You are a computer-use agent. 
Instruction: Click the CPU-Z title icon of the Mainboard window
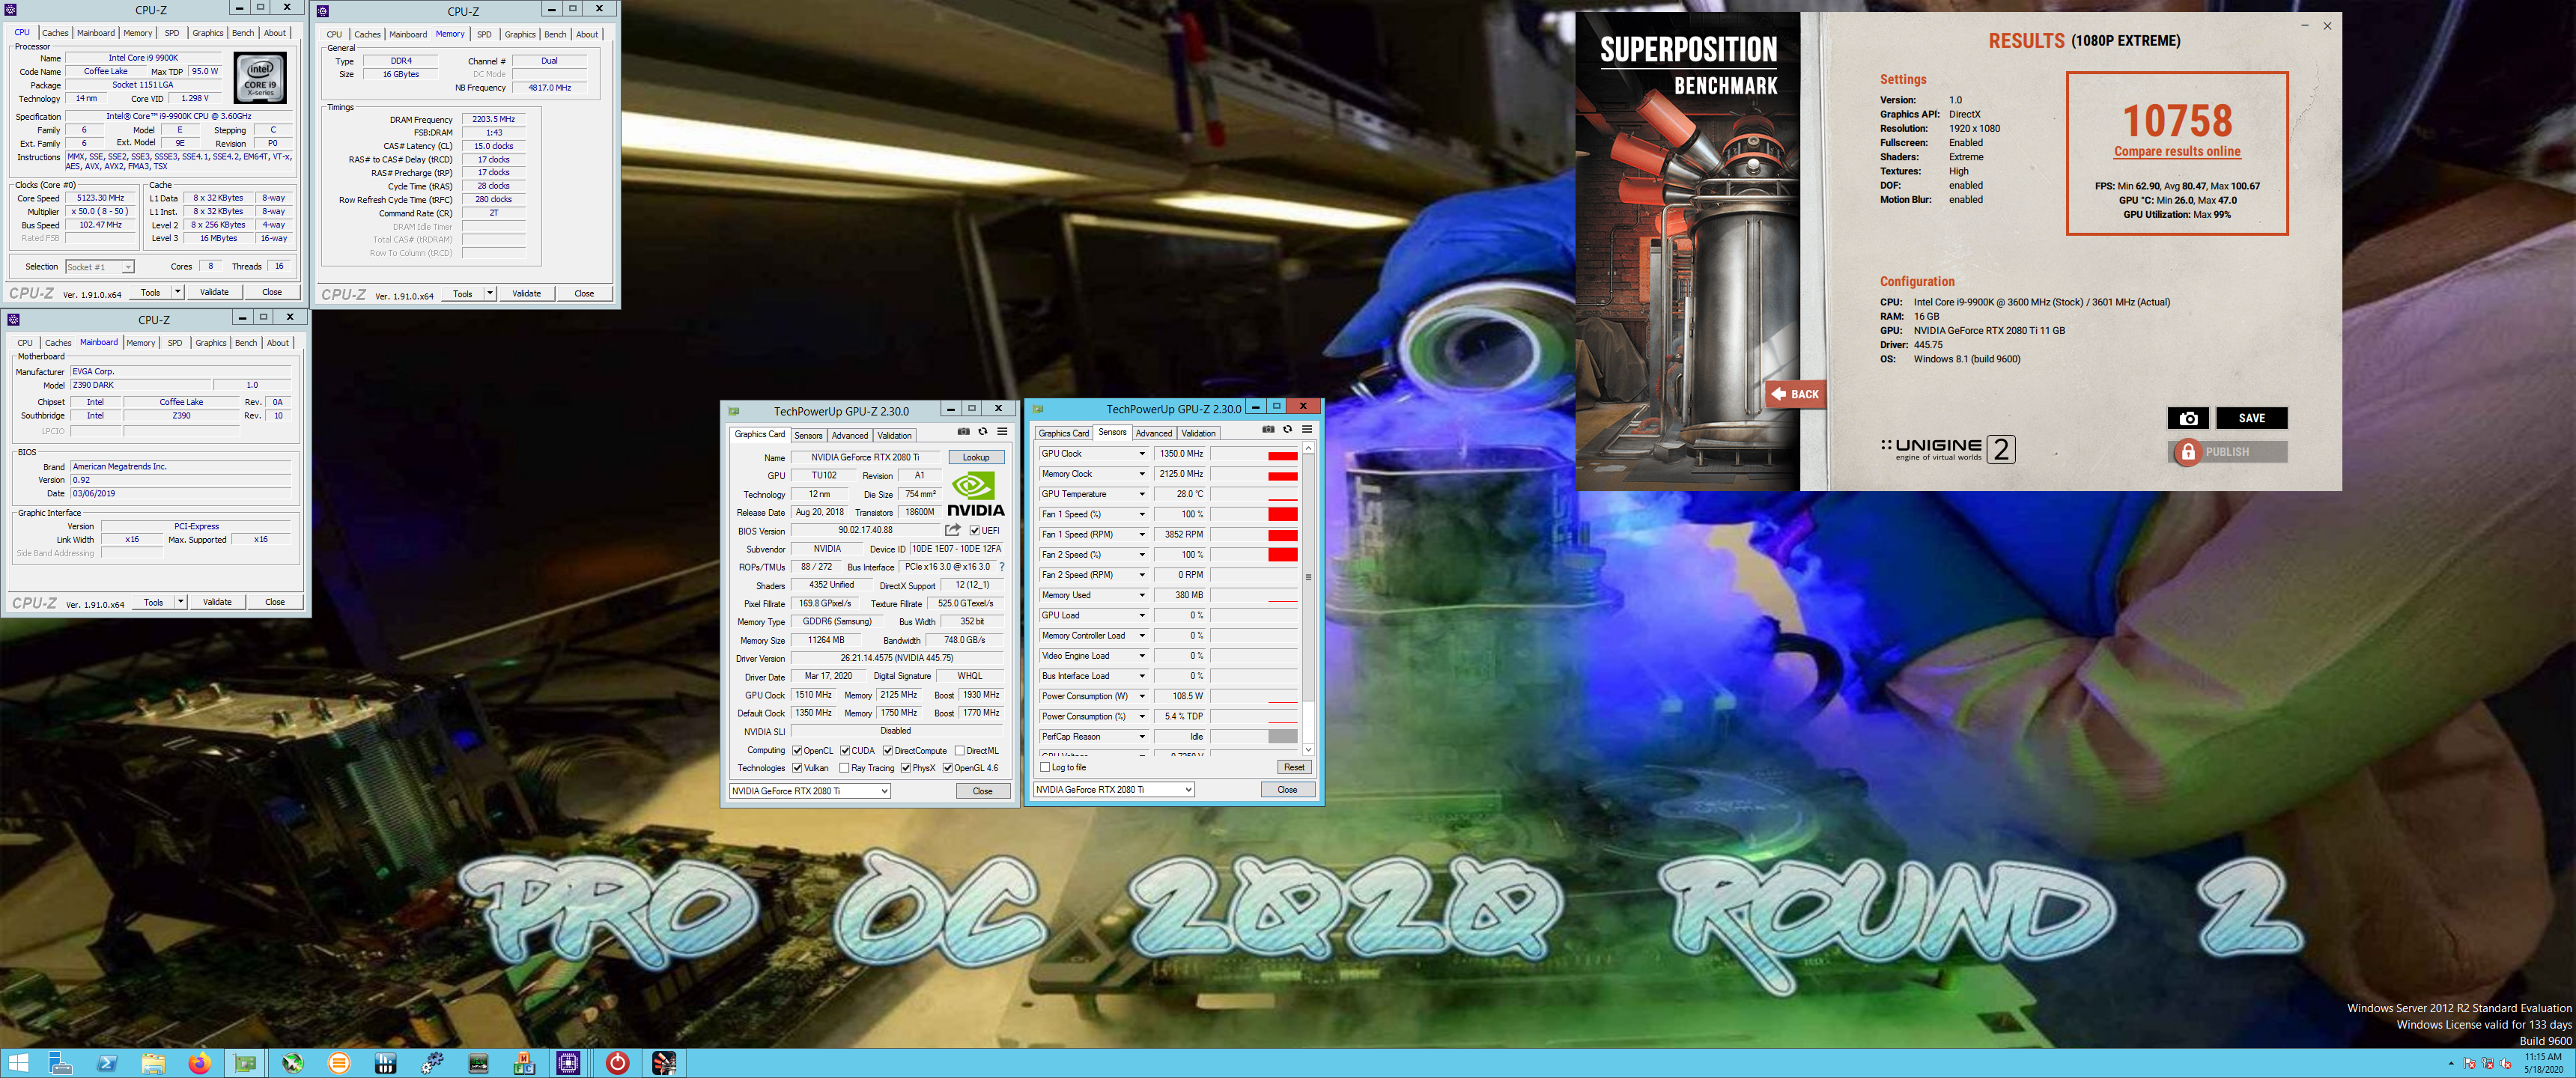(13, 319)
